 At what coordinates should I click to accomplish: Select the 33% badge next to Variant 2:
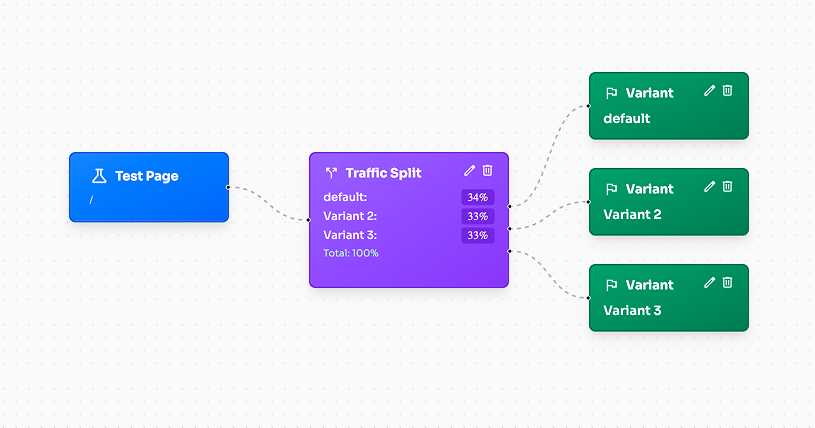point(477,216)
